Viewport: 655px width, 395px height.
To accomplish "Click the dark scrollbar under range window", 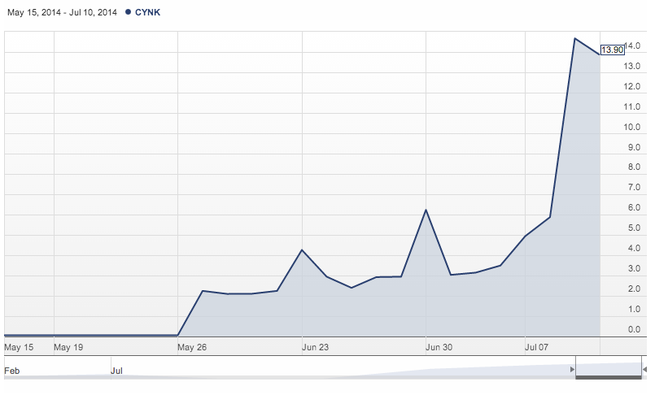I will [608, 377].
